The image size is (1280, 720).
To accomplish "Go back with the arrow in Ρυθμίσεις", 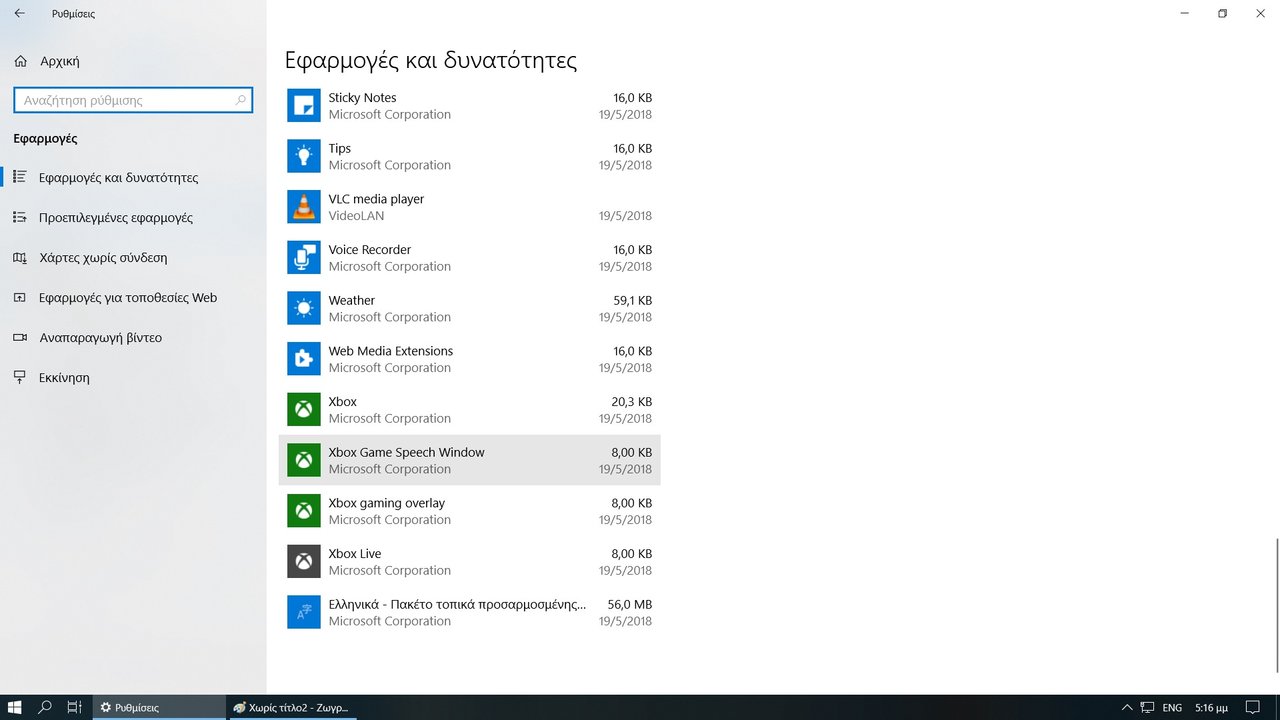I will (x=19, y=14).
